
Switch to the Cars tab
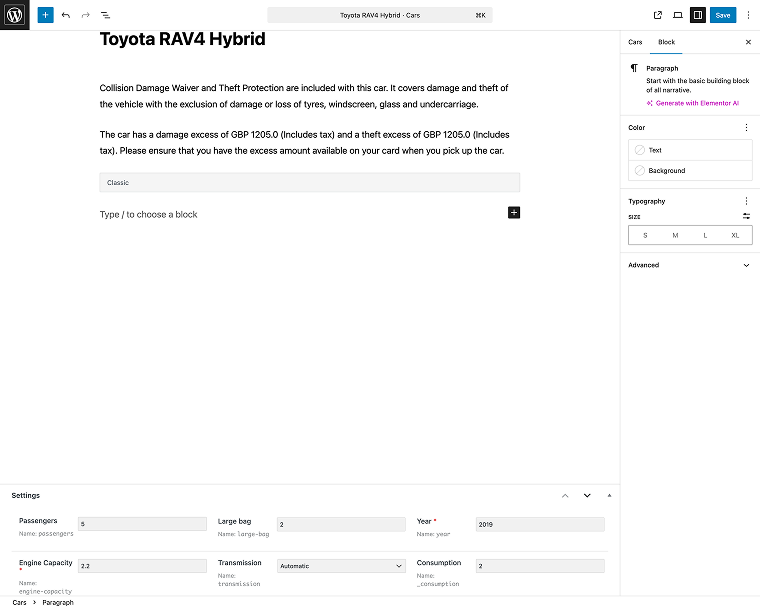635,42
